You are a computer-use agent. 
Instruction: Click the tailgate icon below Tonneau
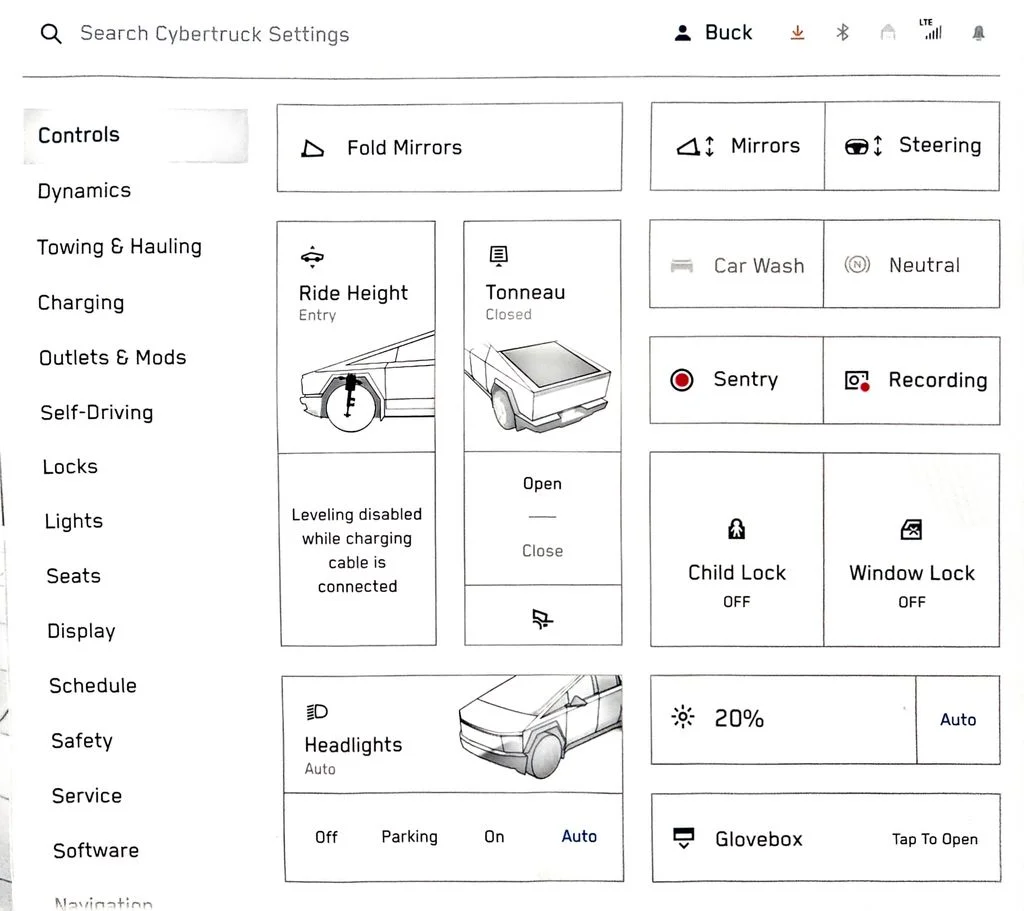click(x=542, y=618)
